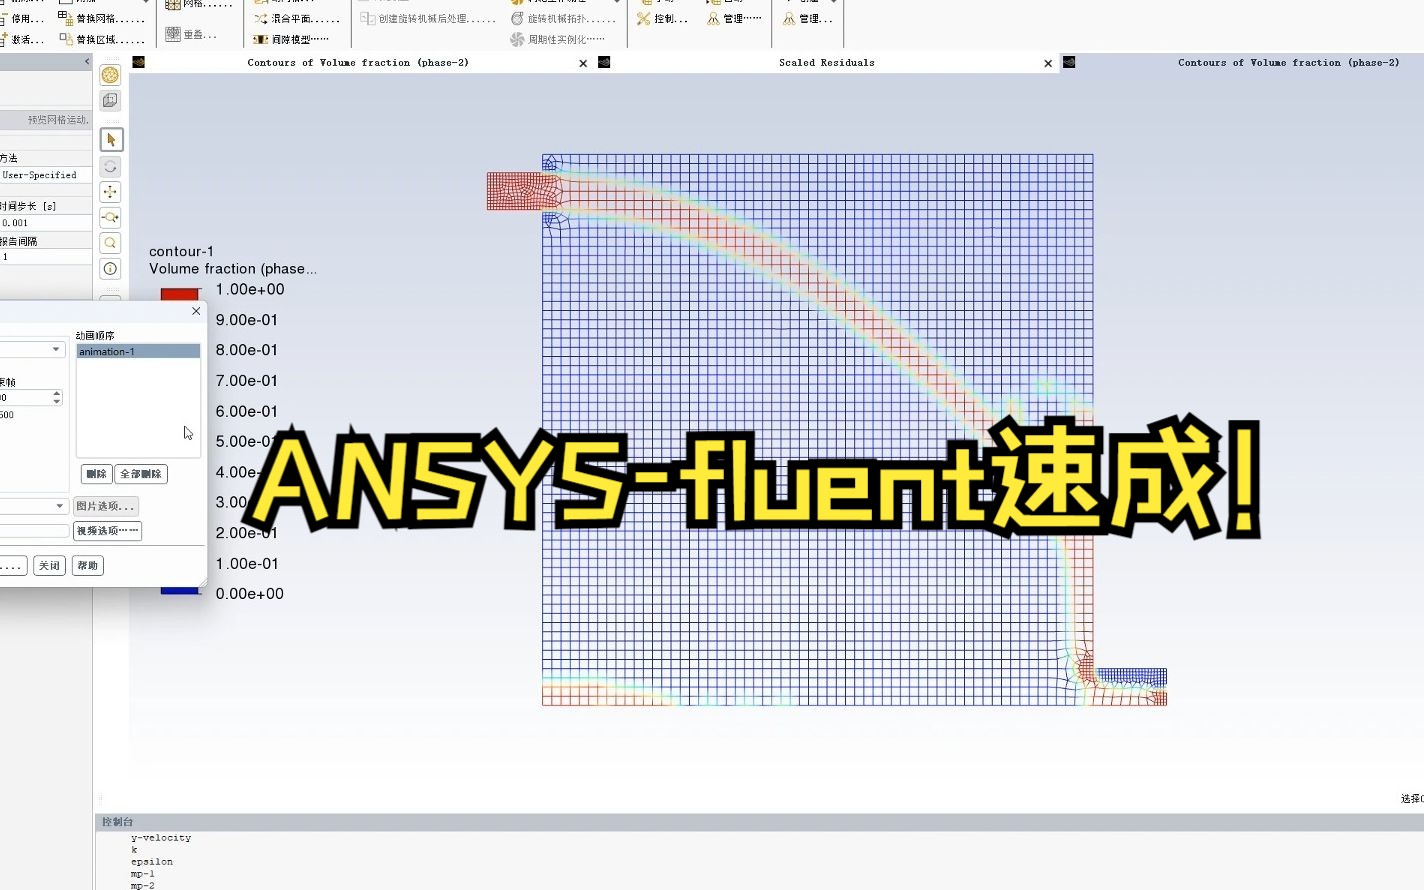Click the reporting interval field
Screen dimensions: 1424x890
click(46, 257)
